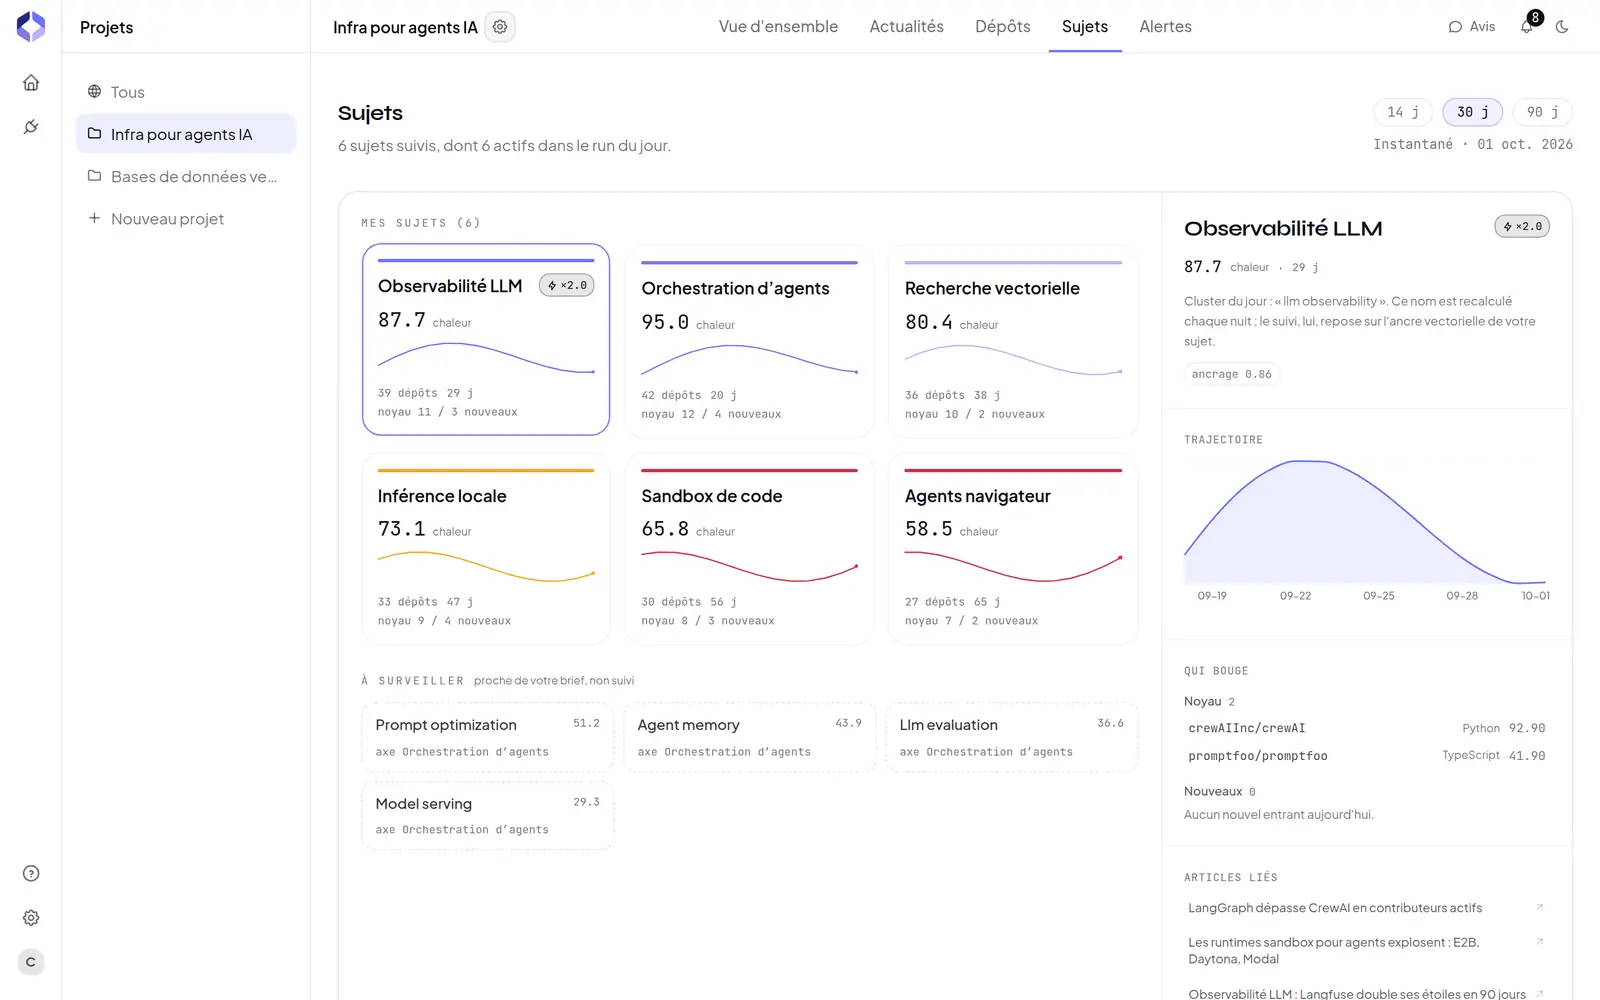1600x1000 pixels.
Task: Click the globe icon next to Tous
Action: tap(94, 91)
